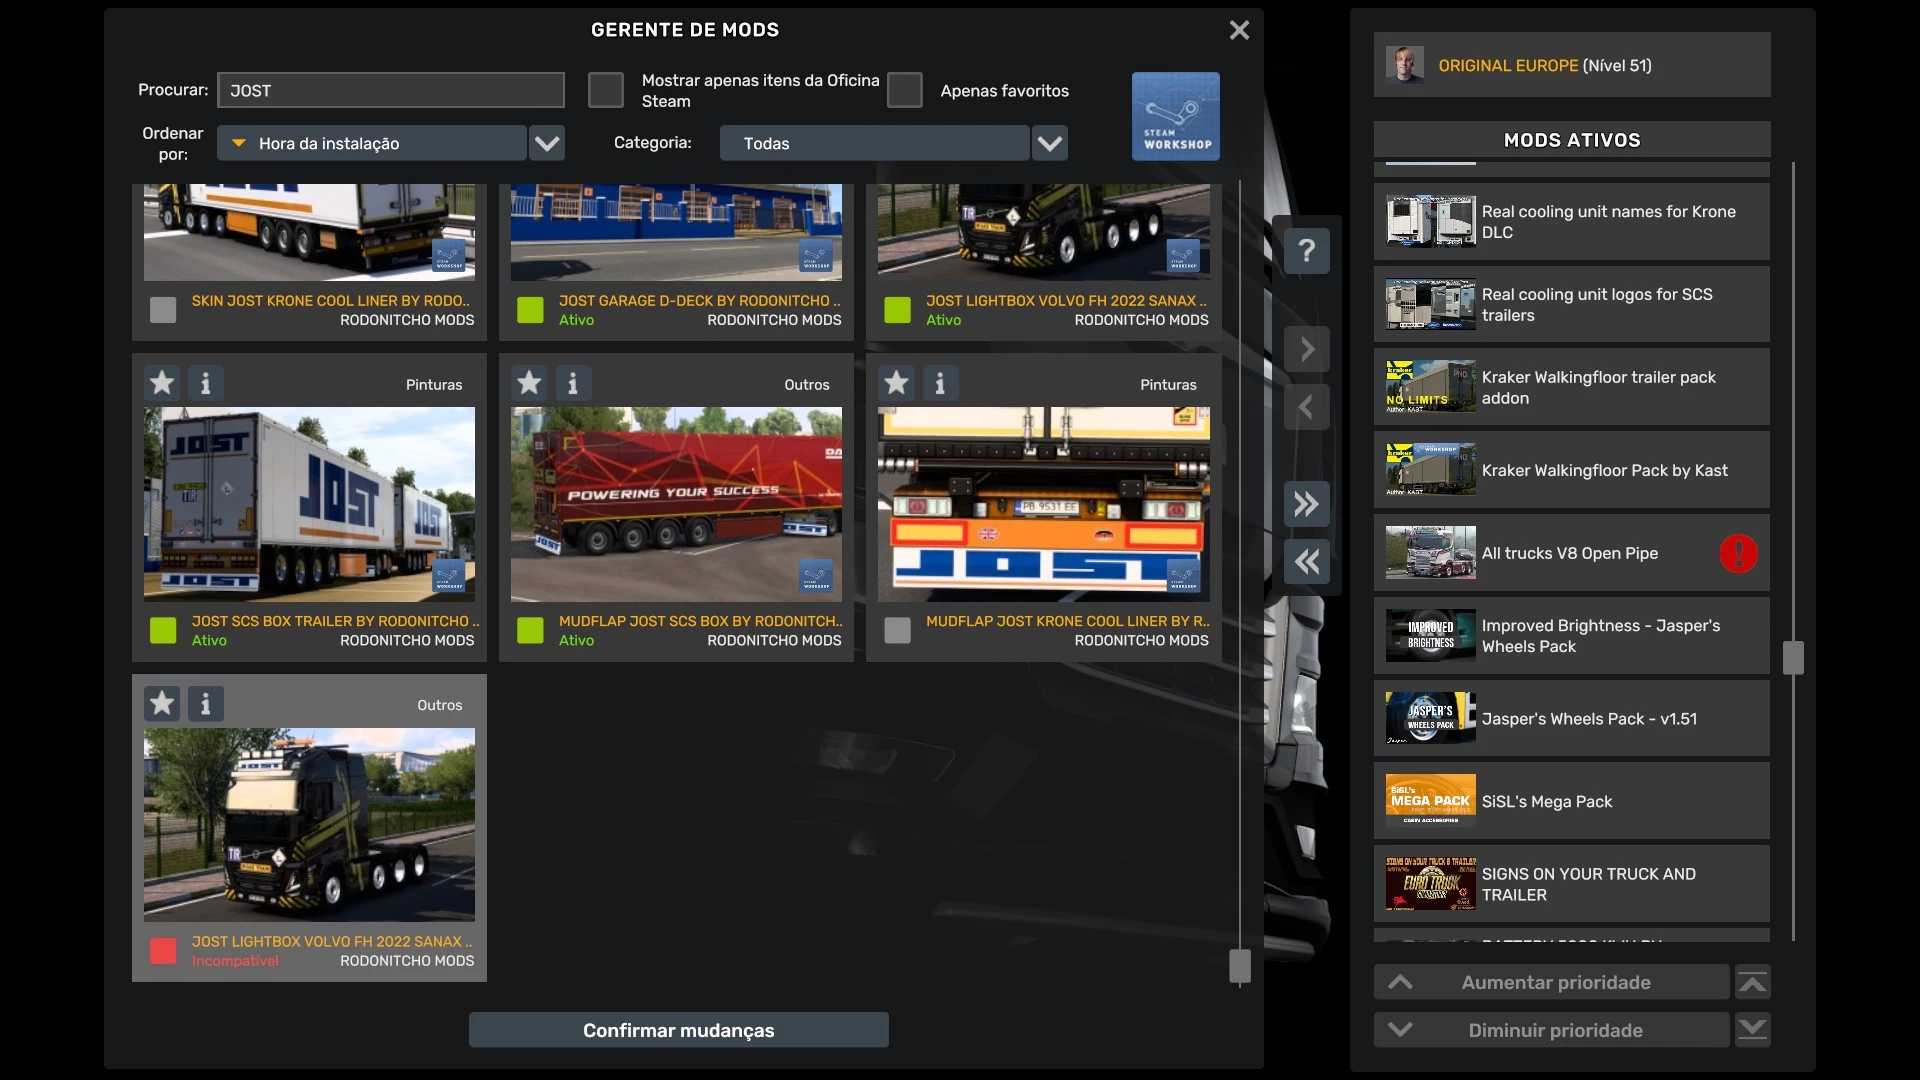Screen dimensions: 1920x1080
Task: Enable the Apenas favoritos checkbox
Action: pyautogui.click(x=904, y=90)
